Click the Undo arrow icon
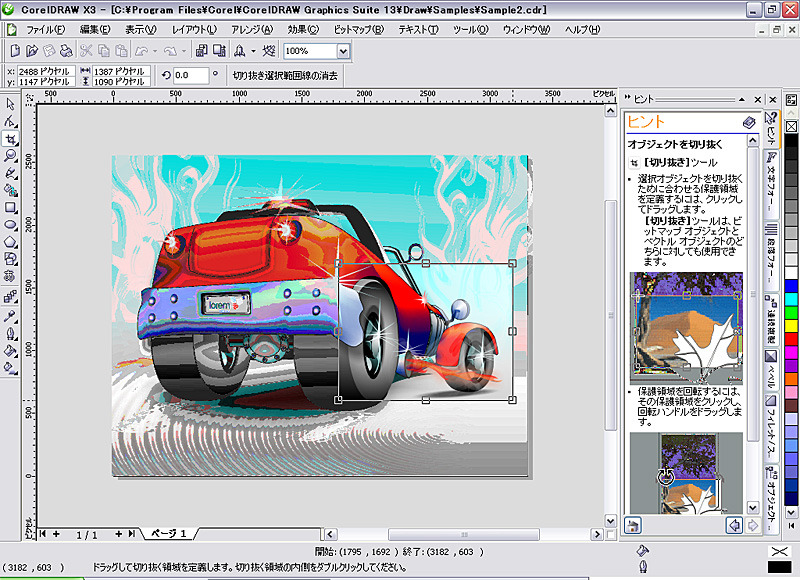800x580 pixels. coord(141,51)
